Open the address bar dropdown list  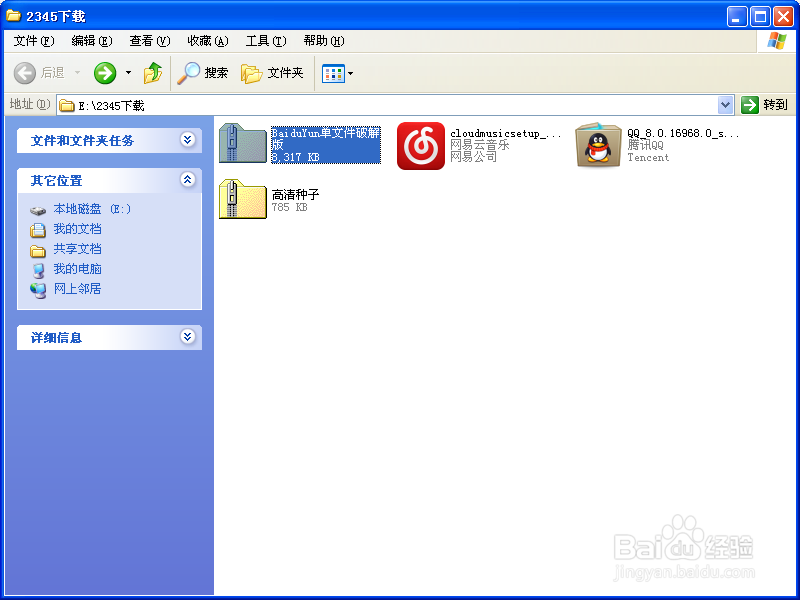(x=725, y=105)
